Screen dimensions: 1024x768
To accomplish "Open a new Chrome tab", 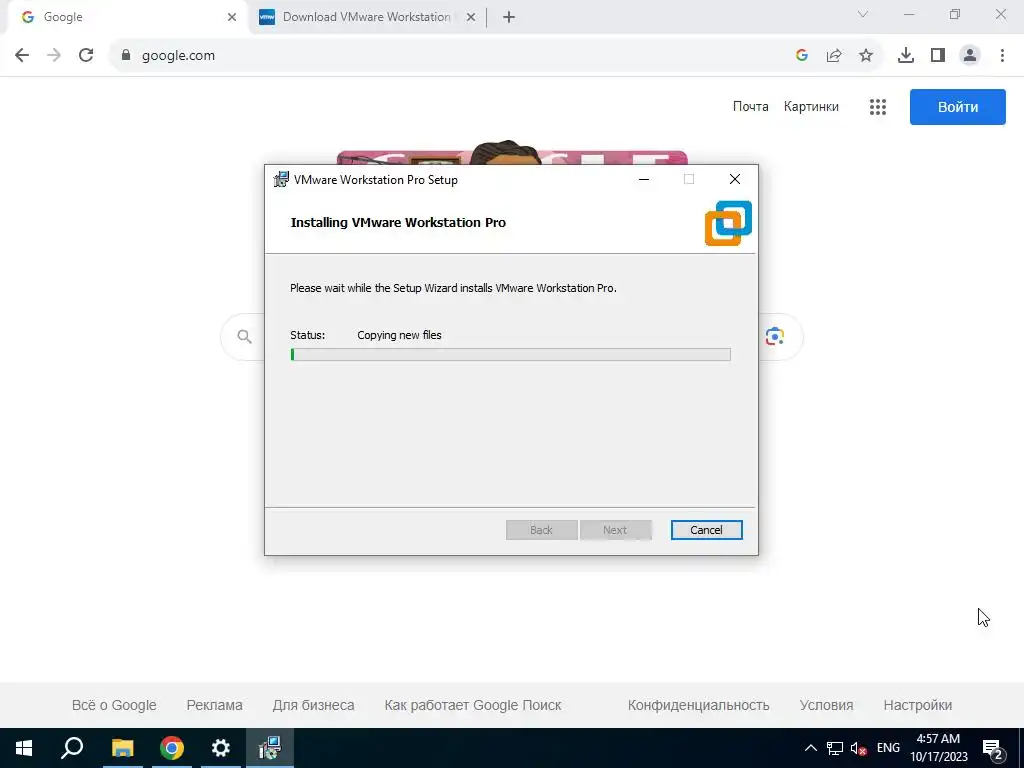I will pyautogui.click(x=509, y=18).
